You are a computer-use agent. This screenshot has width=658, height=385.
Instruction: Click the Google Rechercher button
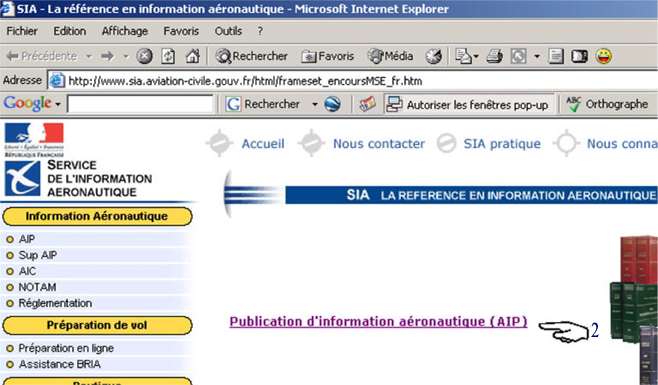(x=262, y=104)
